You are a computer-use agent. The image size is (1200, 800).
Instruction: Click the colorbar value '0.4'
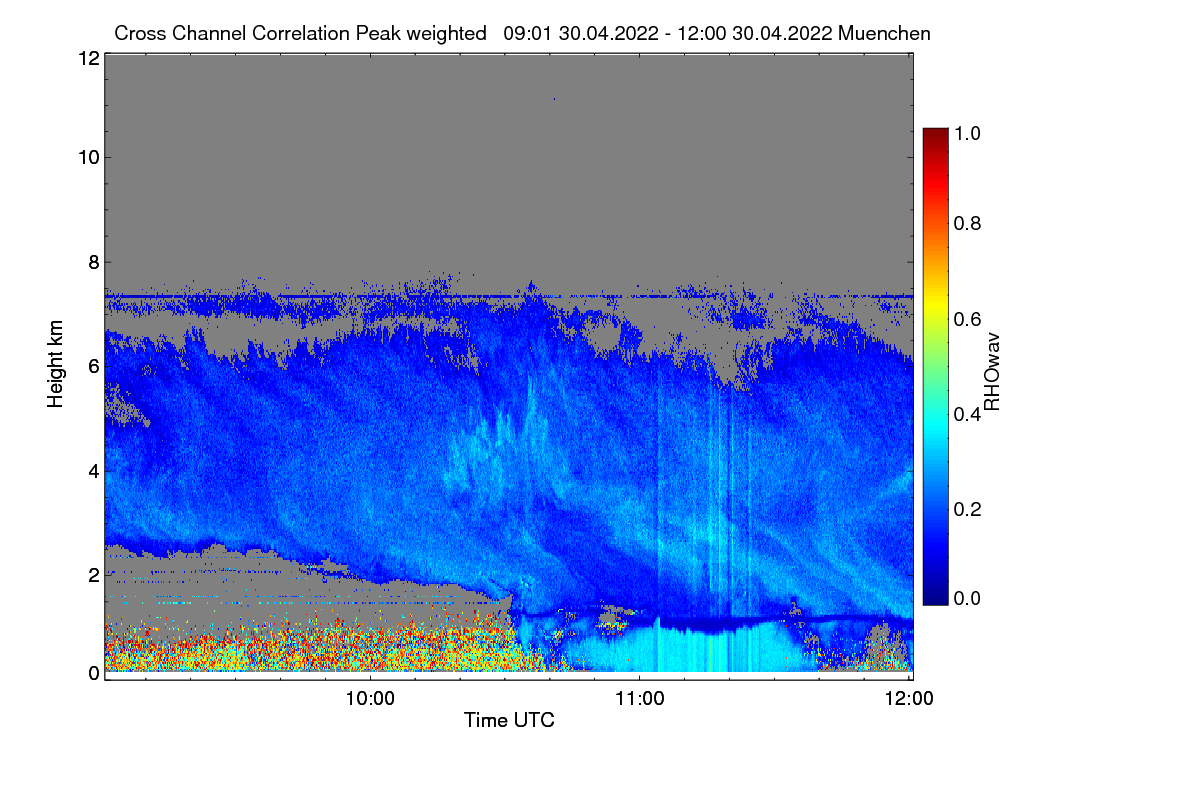[x=967, y=414]
